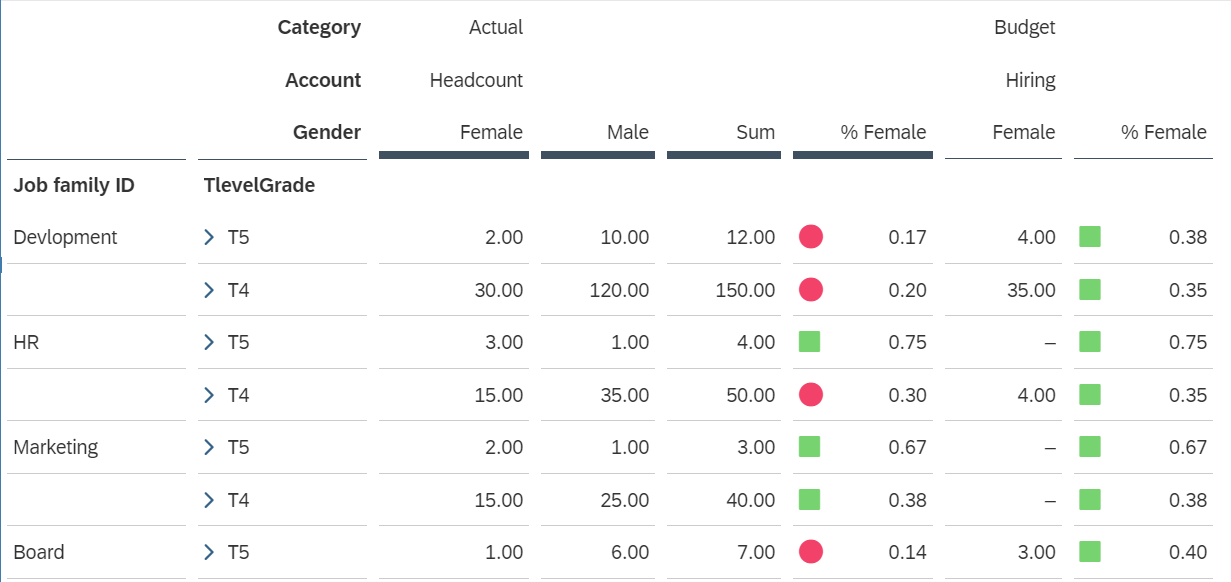Click the red indicator for Board T5 % Female
The height and width of the screenshot is (582, 1231).
tap(811, 551)
